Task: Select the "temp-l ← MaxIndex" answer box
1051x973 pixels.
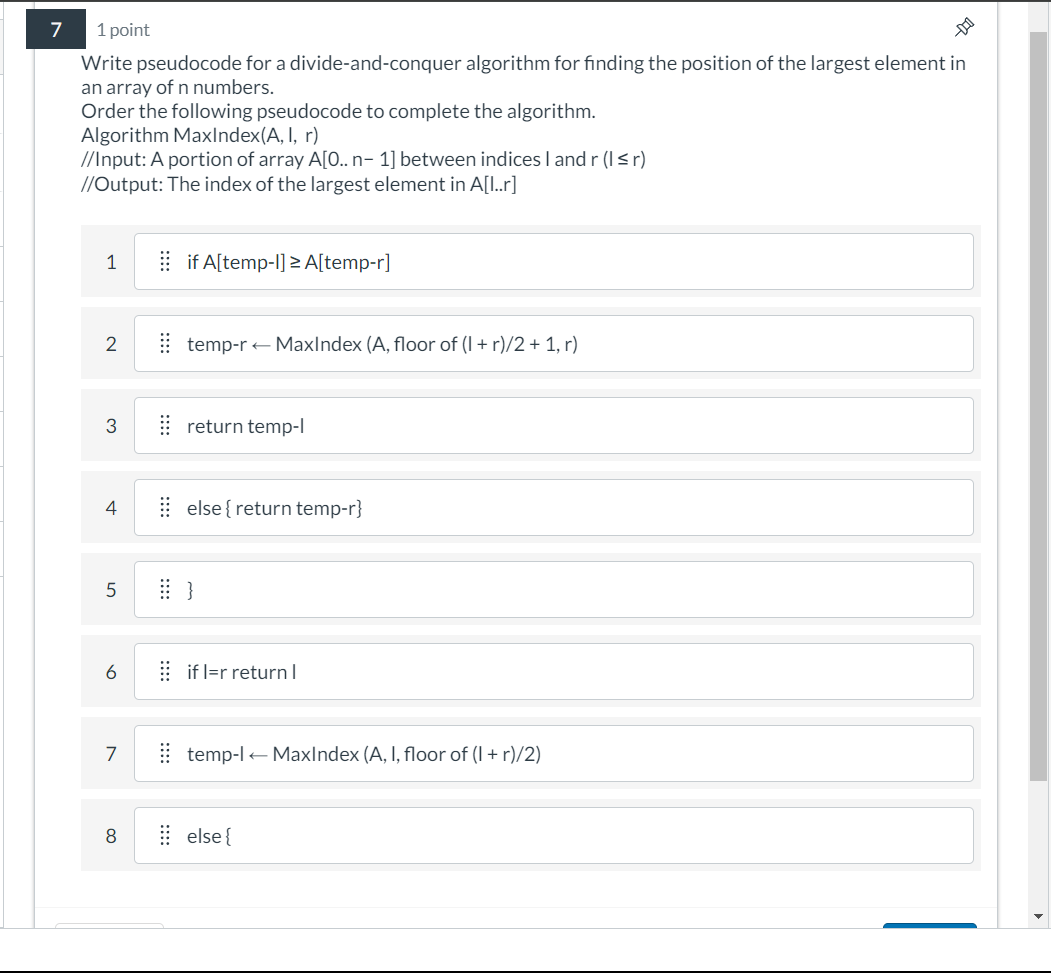Action: pyautogui.click(x=555, y=753)
